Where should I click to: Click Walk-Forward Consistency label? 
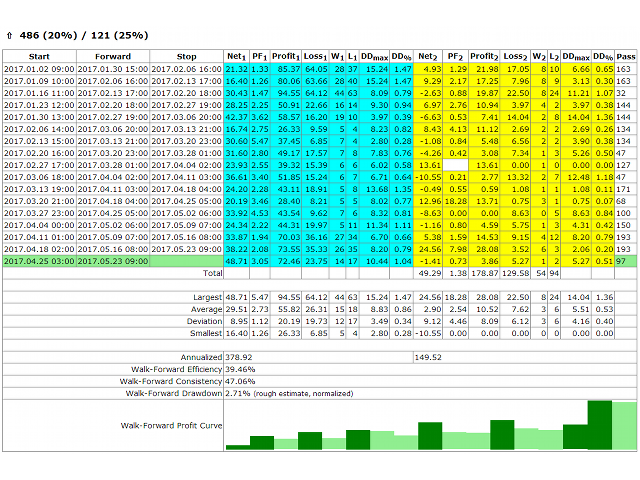pyautogui.click(x=171, y=381)
